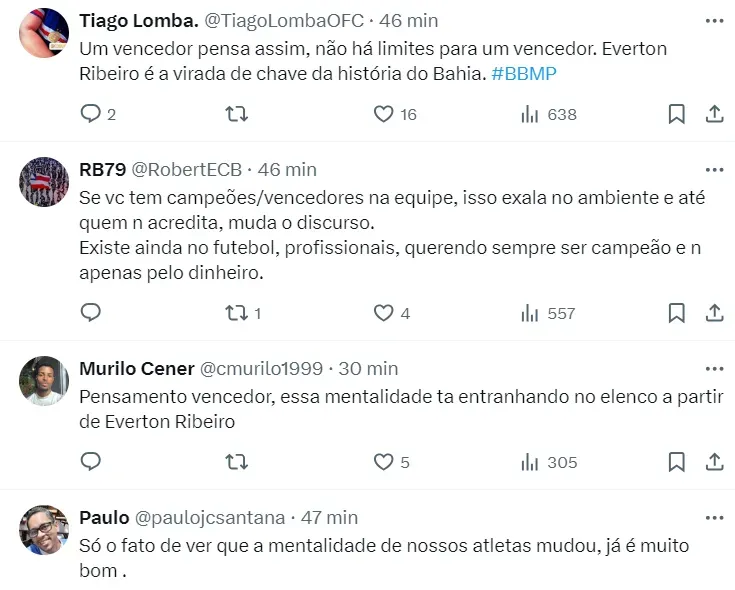Open more options on Murilo Cener's tweet
This screenshot has height=590, width=735.
coord(714,368)
